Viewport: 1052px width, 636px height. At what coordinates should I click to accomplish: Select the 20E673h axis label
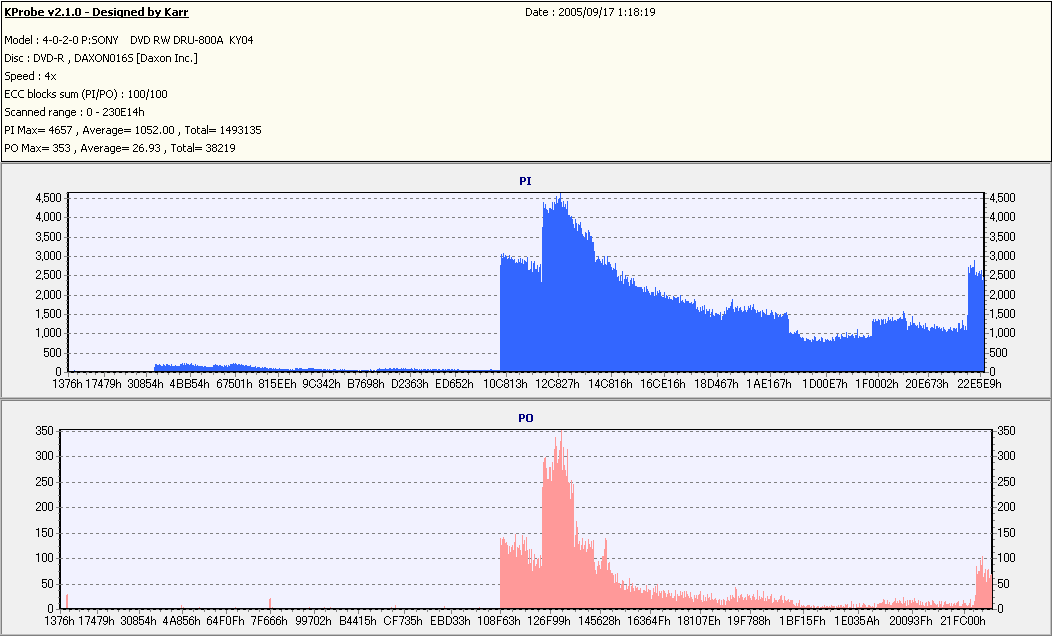[927, 384]
